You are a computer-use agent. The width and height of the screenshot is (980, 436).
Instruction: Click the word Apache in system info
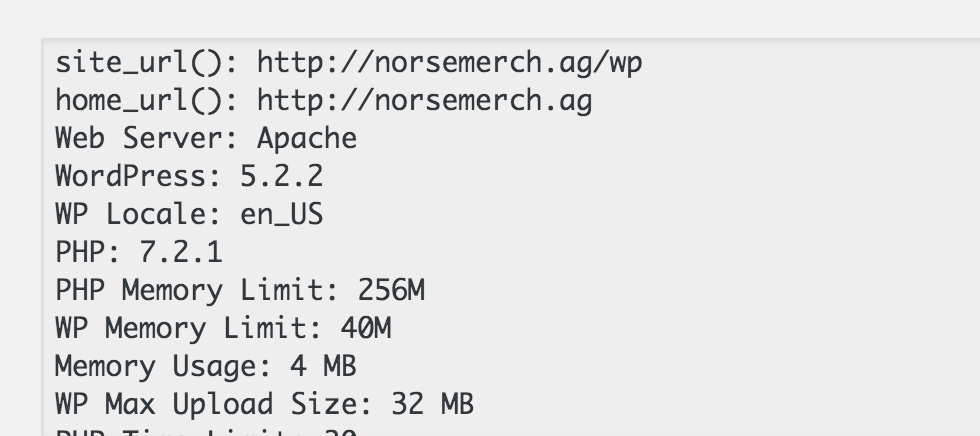307,139
